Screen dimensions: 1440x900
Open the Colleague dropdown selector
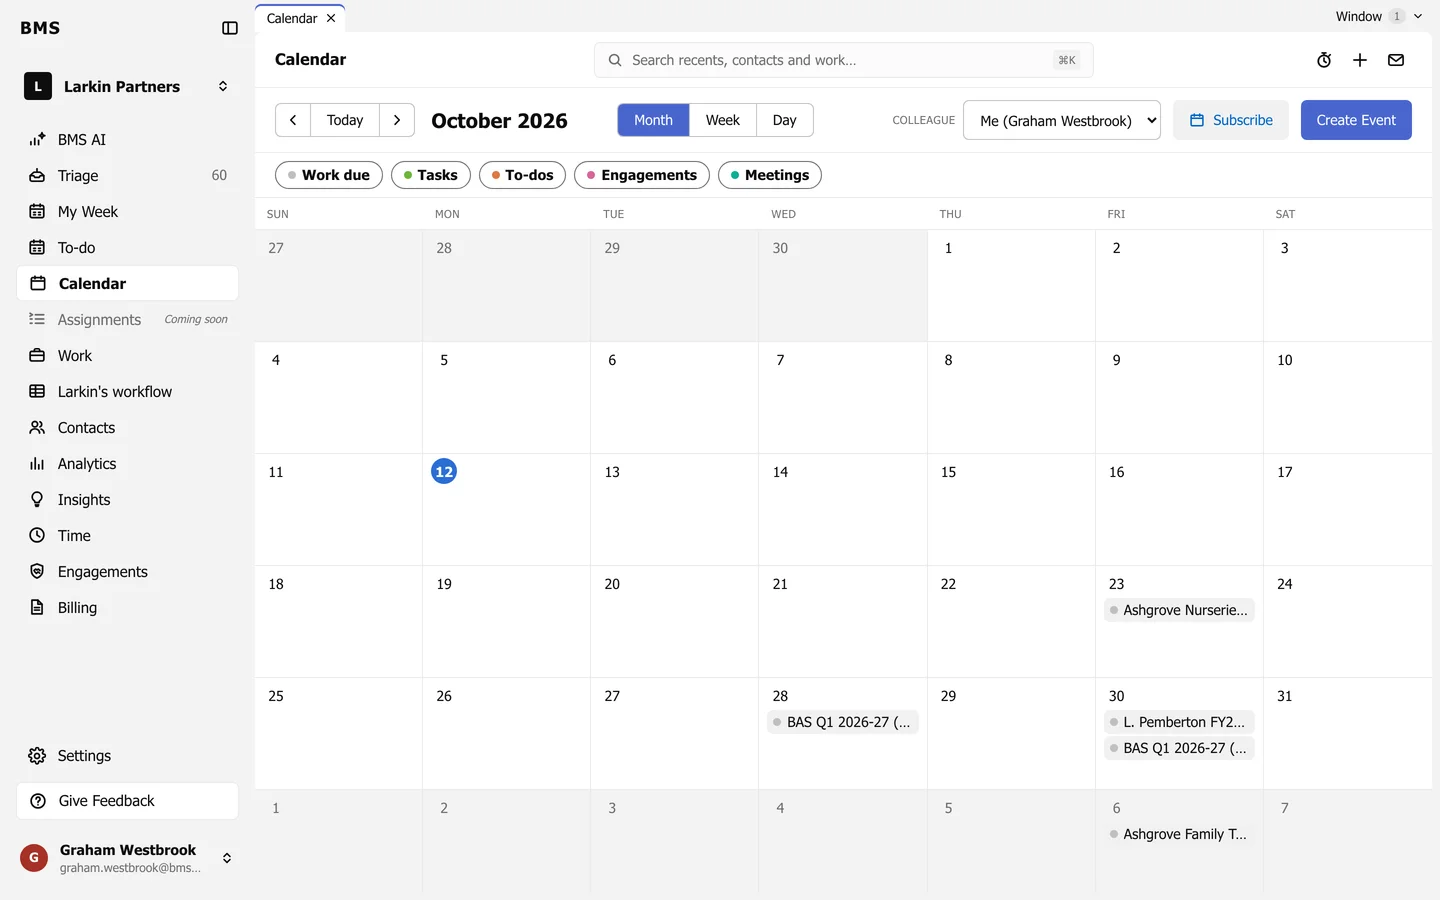click(x=1062, y=120)
